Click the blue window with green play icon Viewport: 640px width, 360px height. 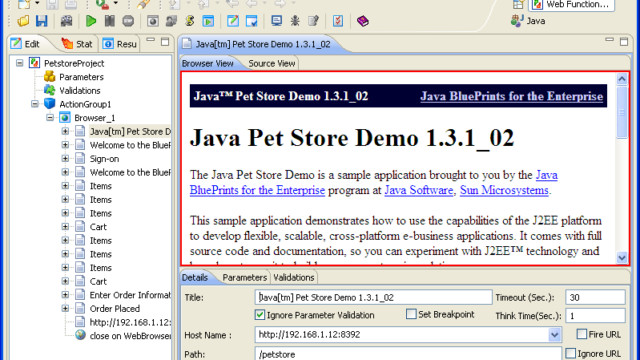coord(208,21)
